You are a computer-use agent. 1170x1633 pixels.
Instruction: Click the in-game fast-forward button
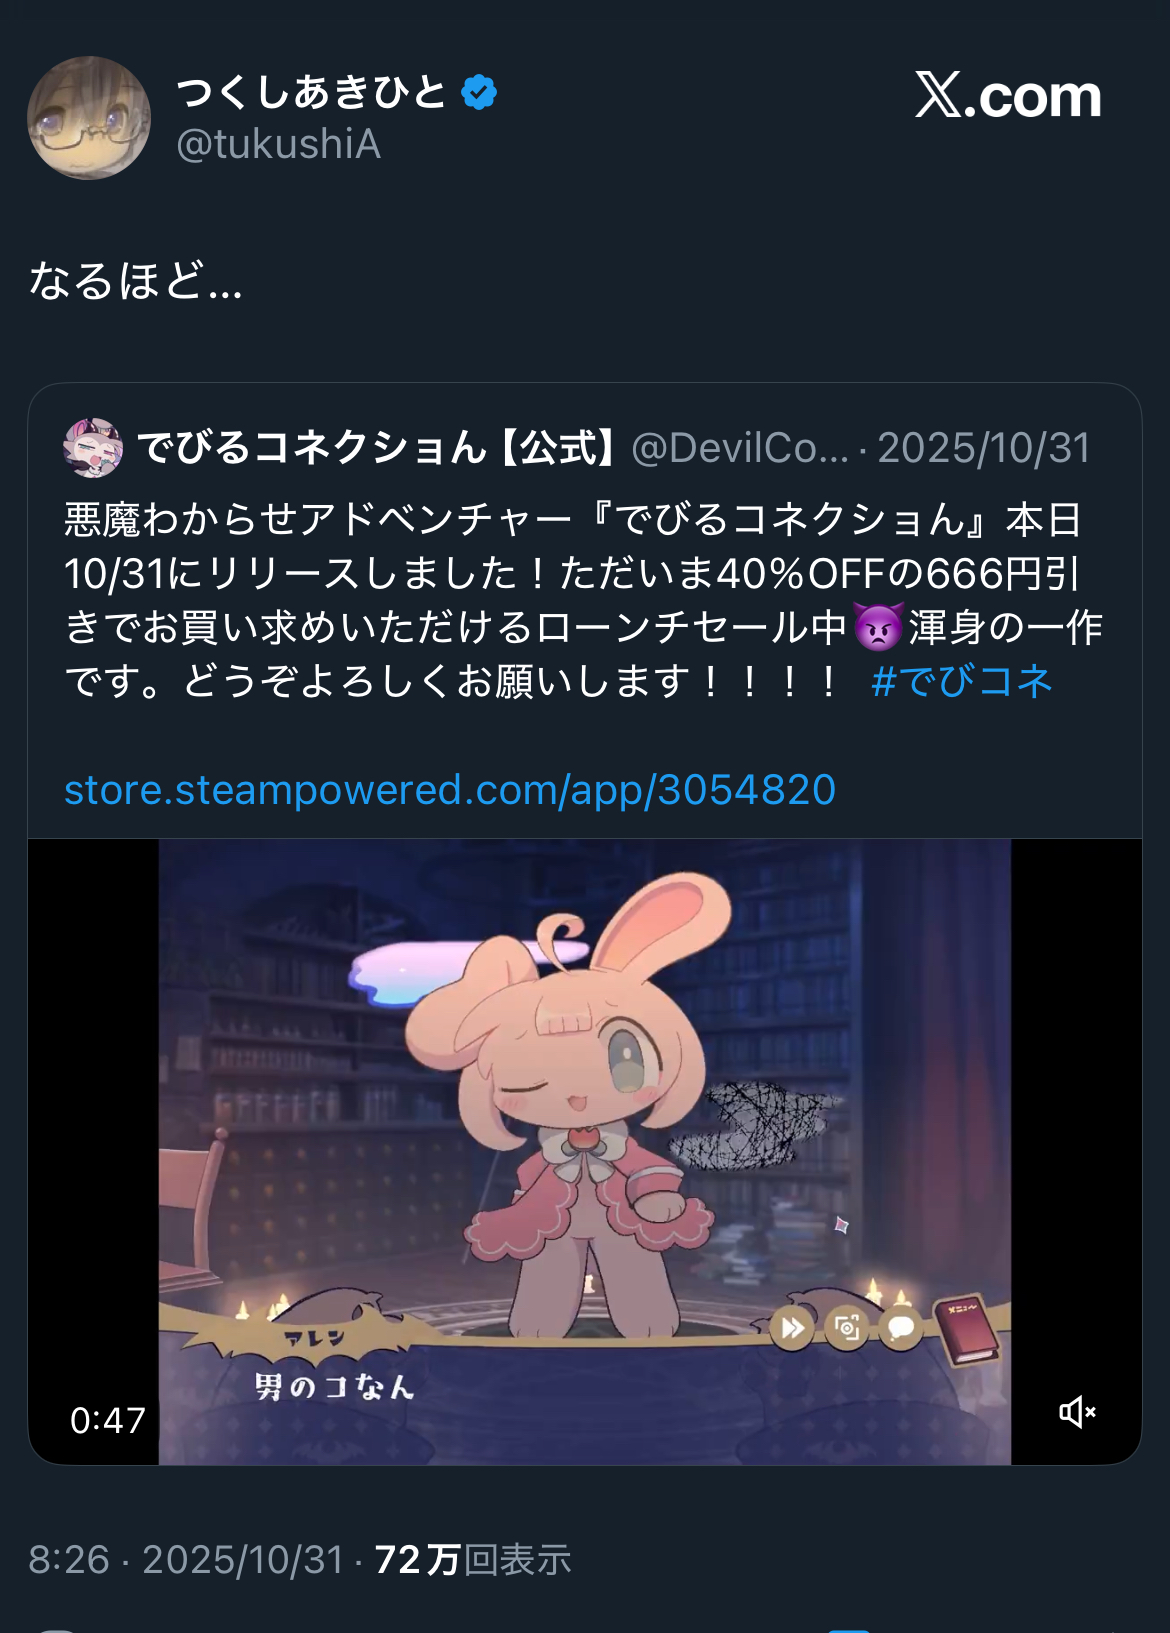coord(792,1328)
